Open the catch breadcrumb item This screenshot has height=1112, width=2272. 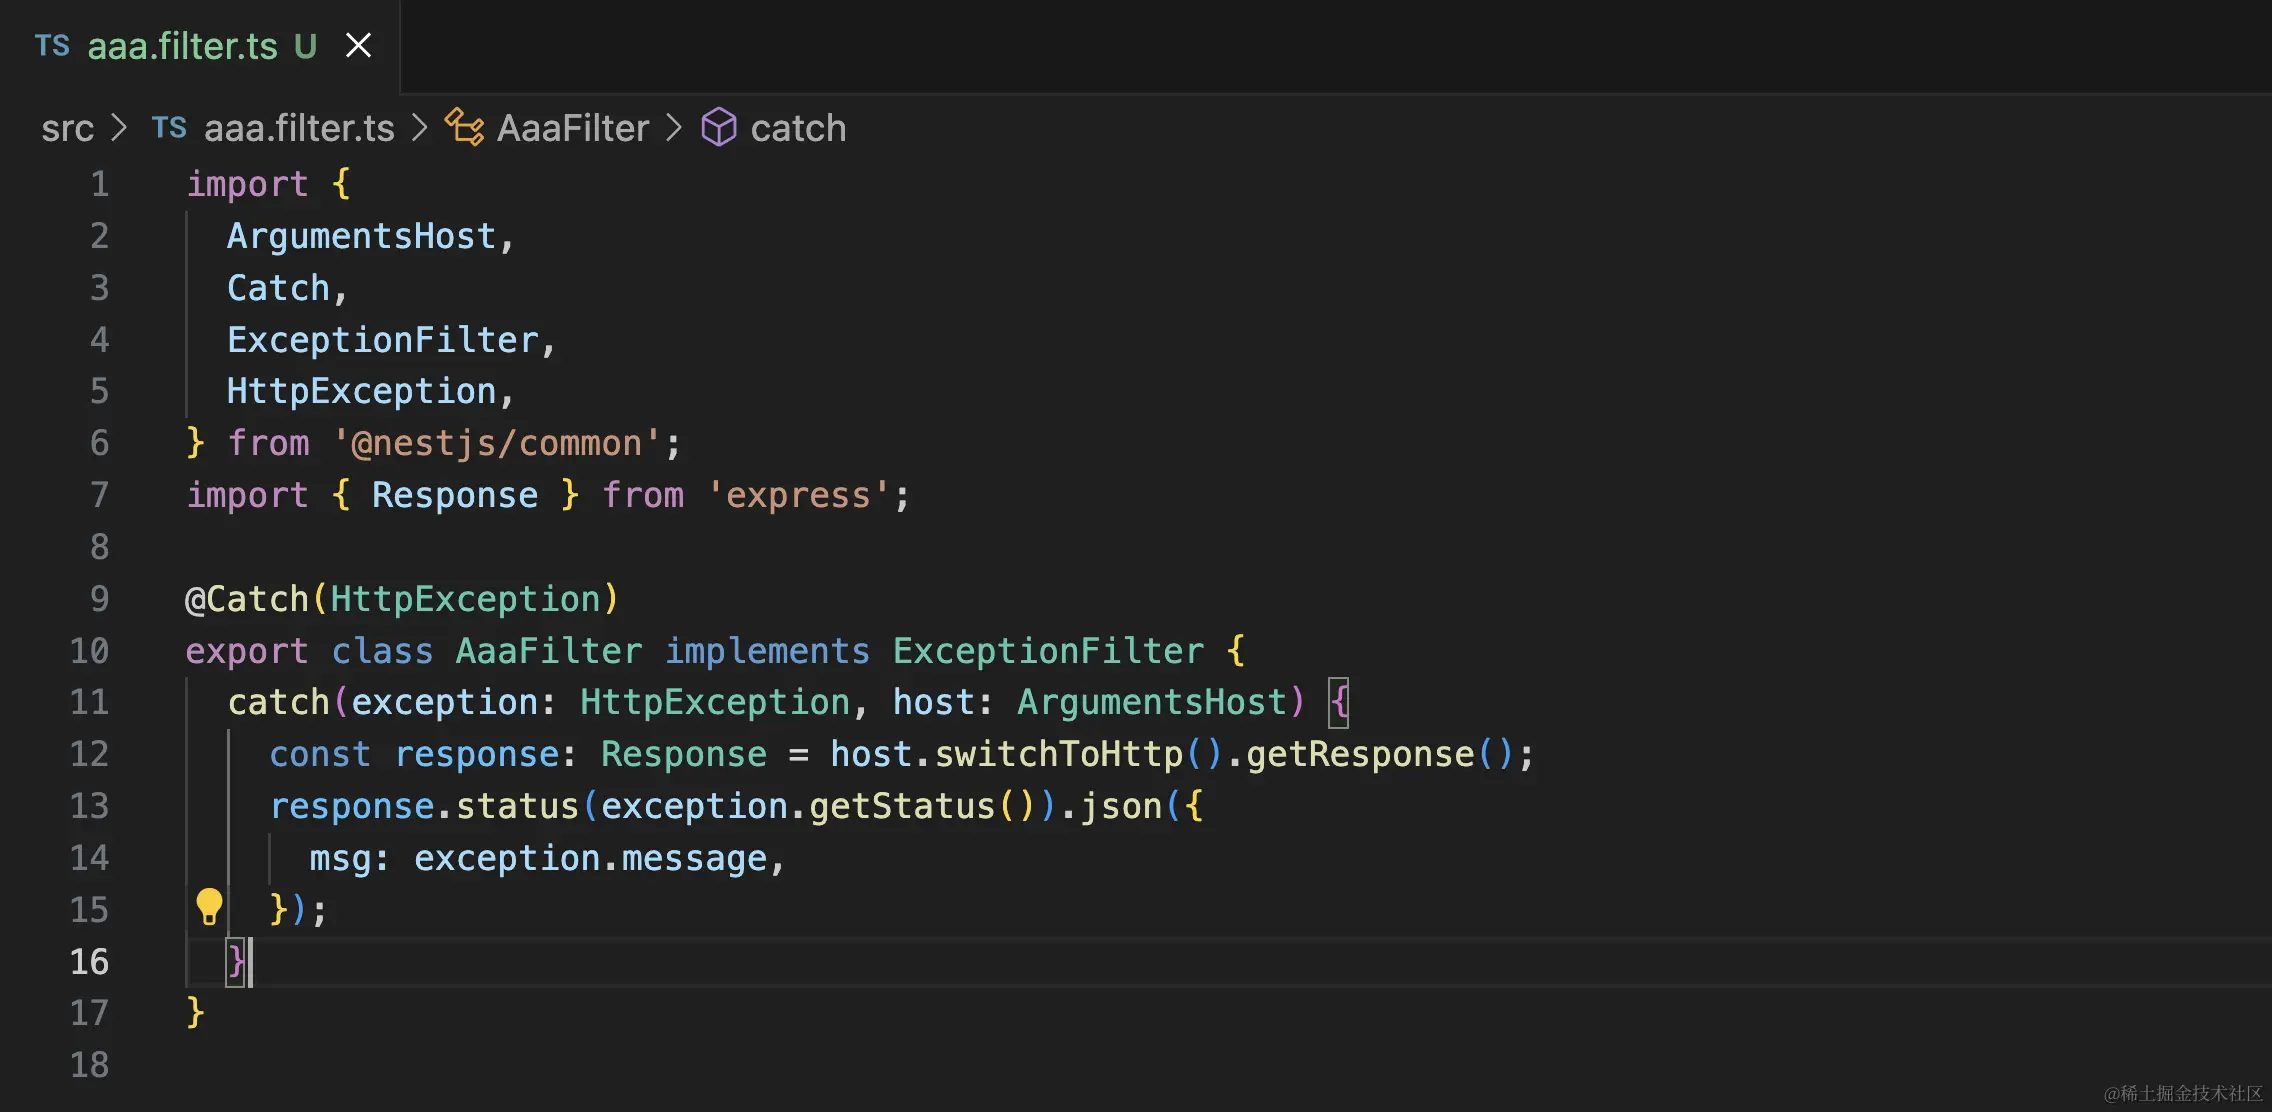[x=798, y=128]
